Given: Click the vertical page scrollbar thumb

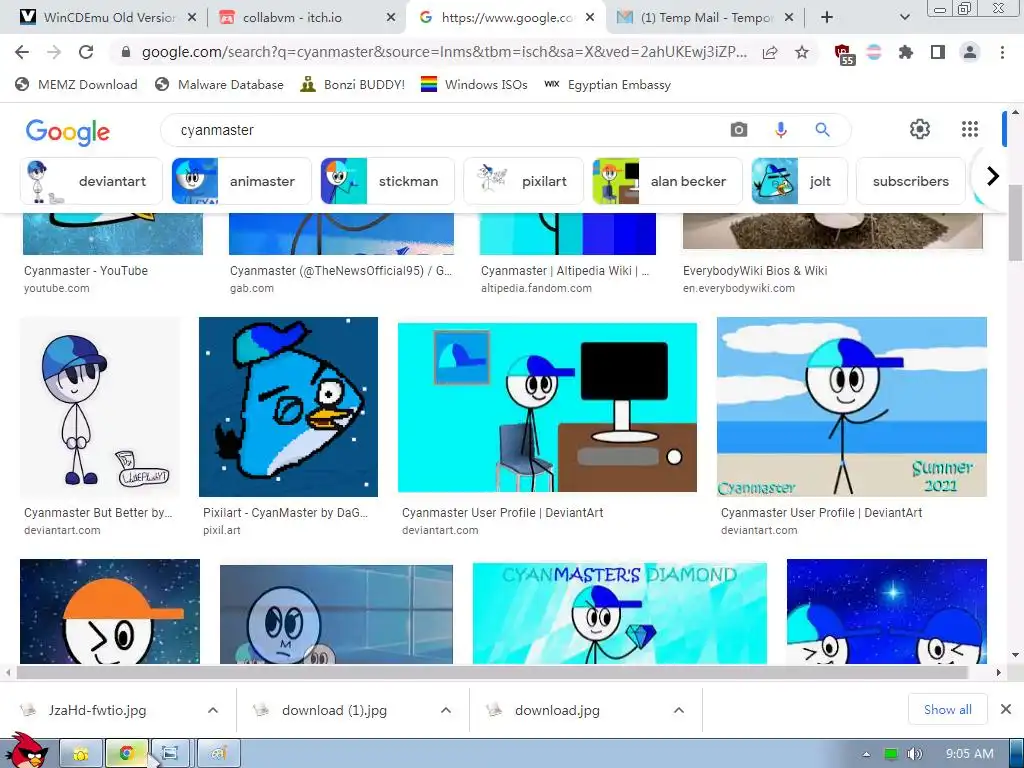Looking at the screenshot, I should click(1015, 223).
